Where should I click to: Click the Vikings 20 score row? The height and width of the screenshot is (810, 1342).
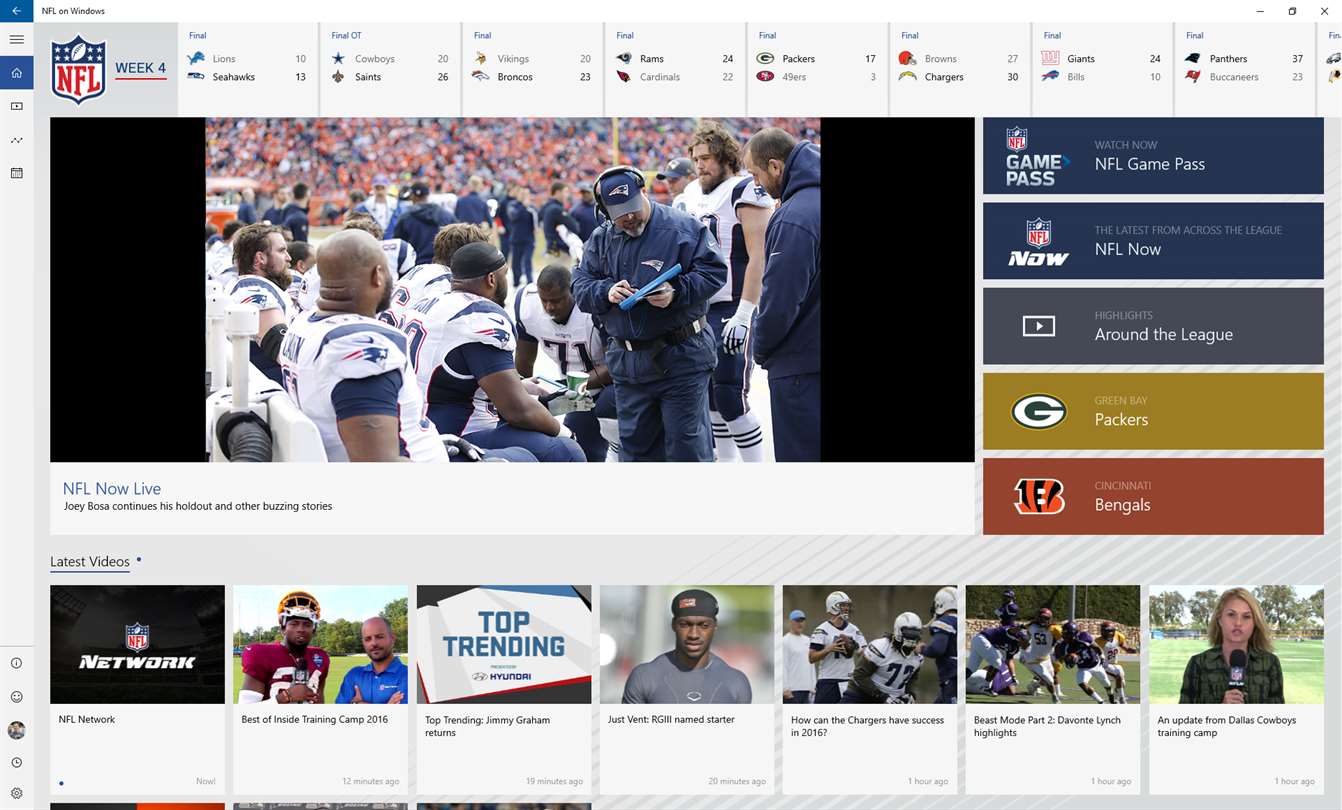[x=532, y=59]
